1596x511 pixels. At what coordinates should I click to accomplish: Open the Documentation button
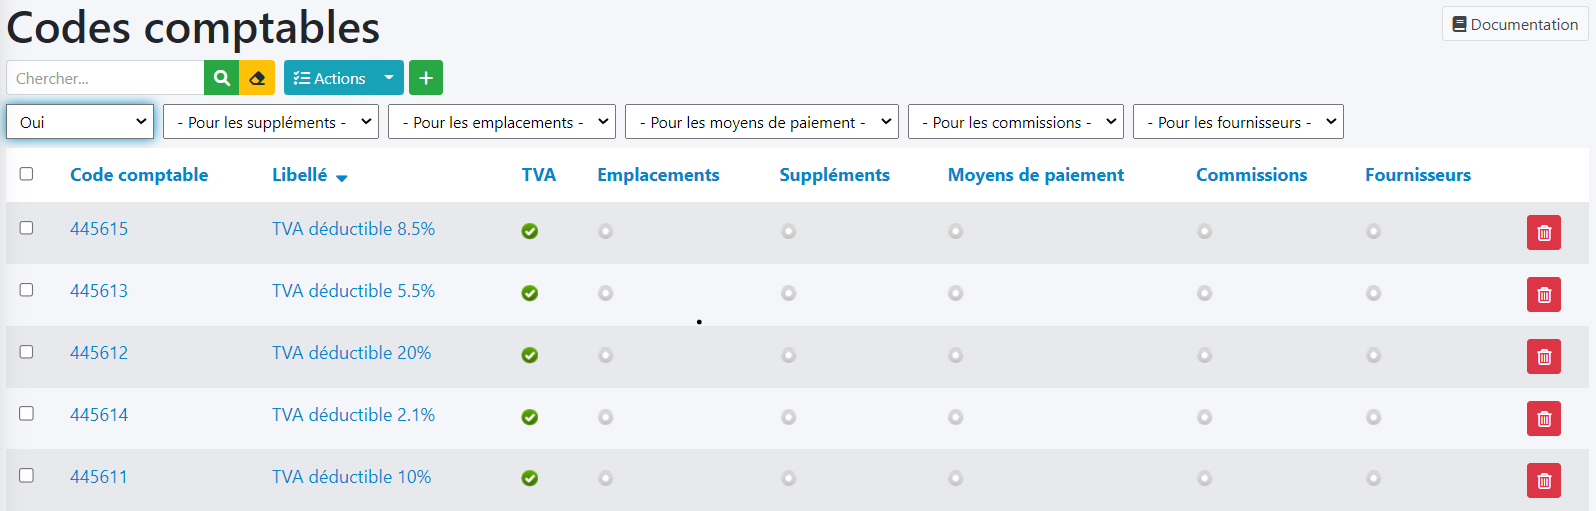tap(1515, 24)
